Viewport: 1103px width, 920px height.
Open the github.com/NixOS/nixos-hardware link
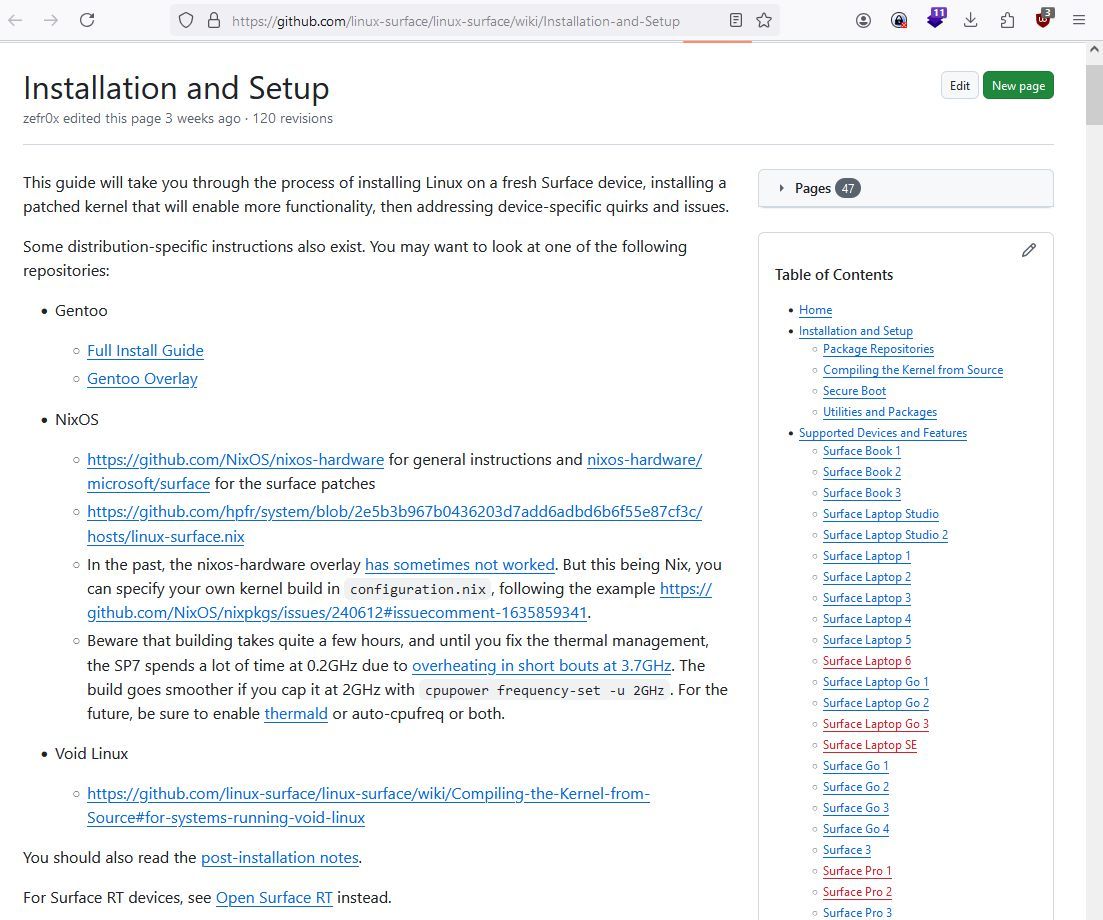click(236, 459)
